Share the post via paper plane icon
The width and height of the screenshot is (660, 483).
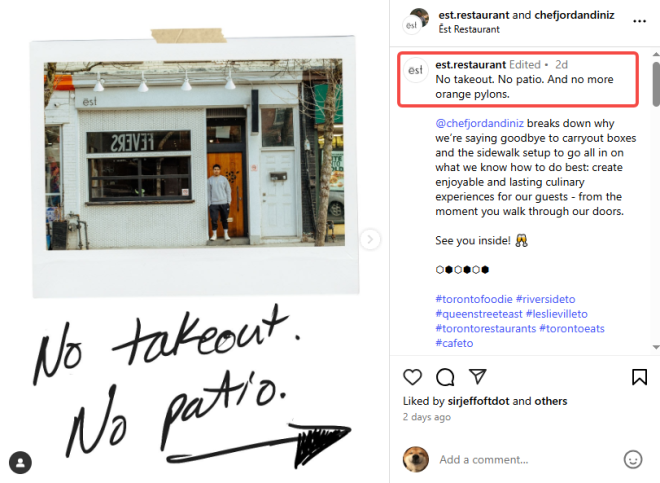click(478, 376)
